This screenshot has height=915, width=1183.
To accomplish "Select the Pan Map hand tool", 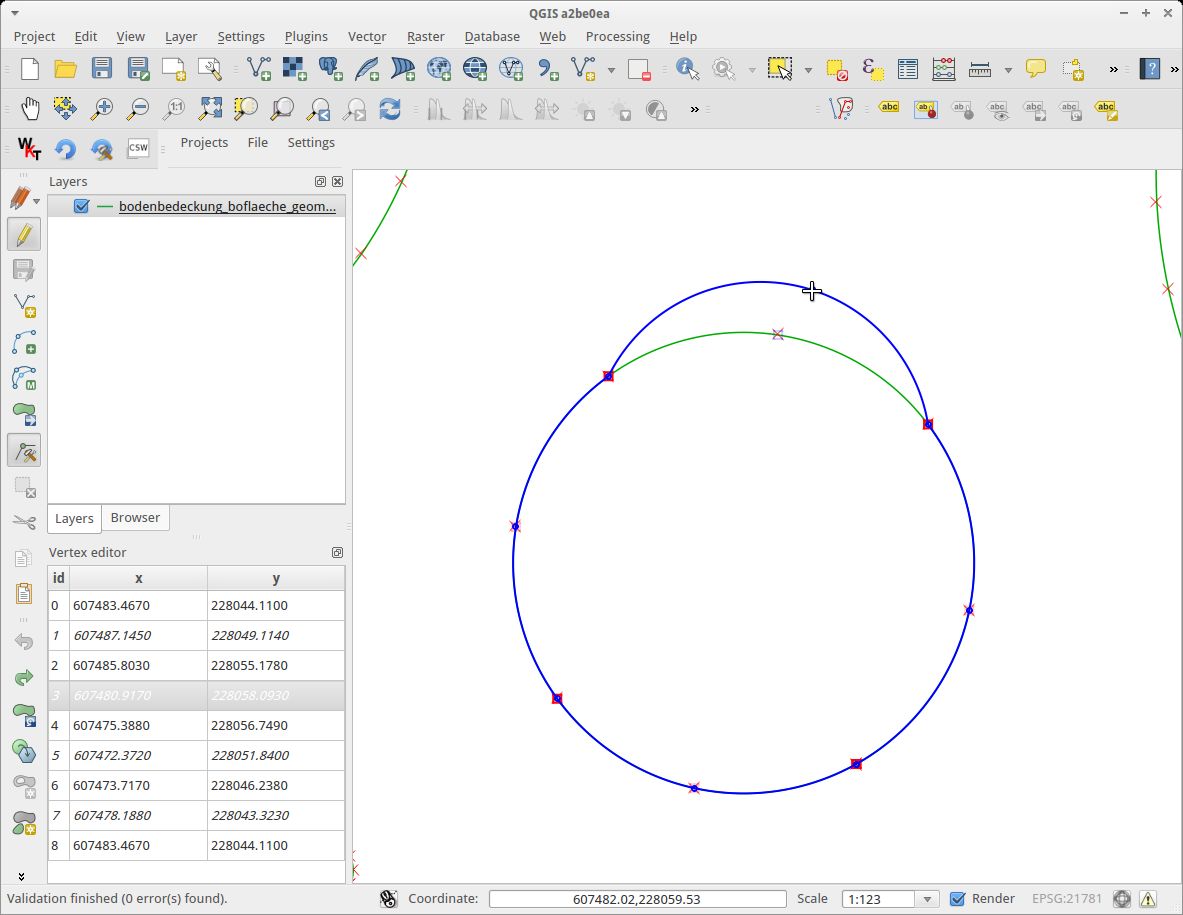I will point(30,109).
